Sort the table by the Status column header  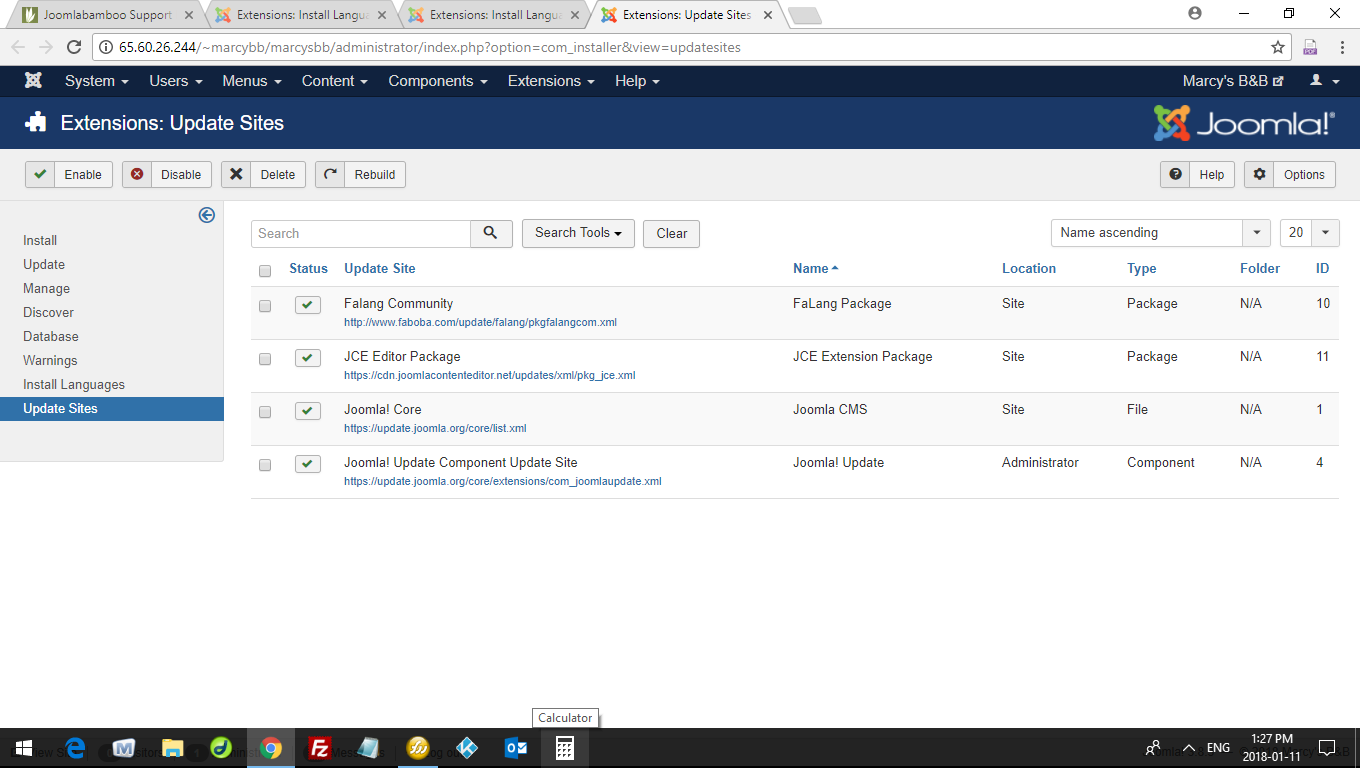coord(308,268)
